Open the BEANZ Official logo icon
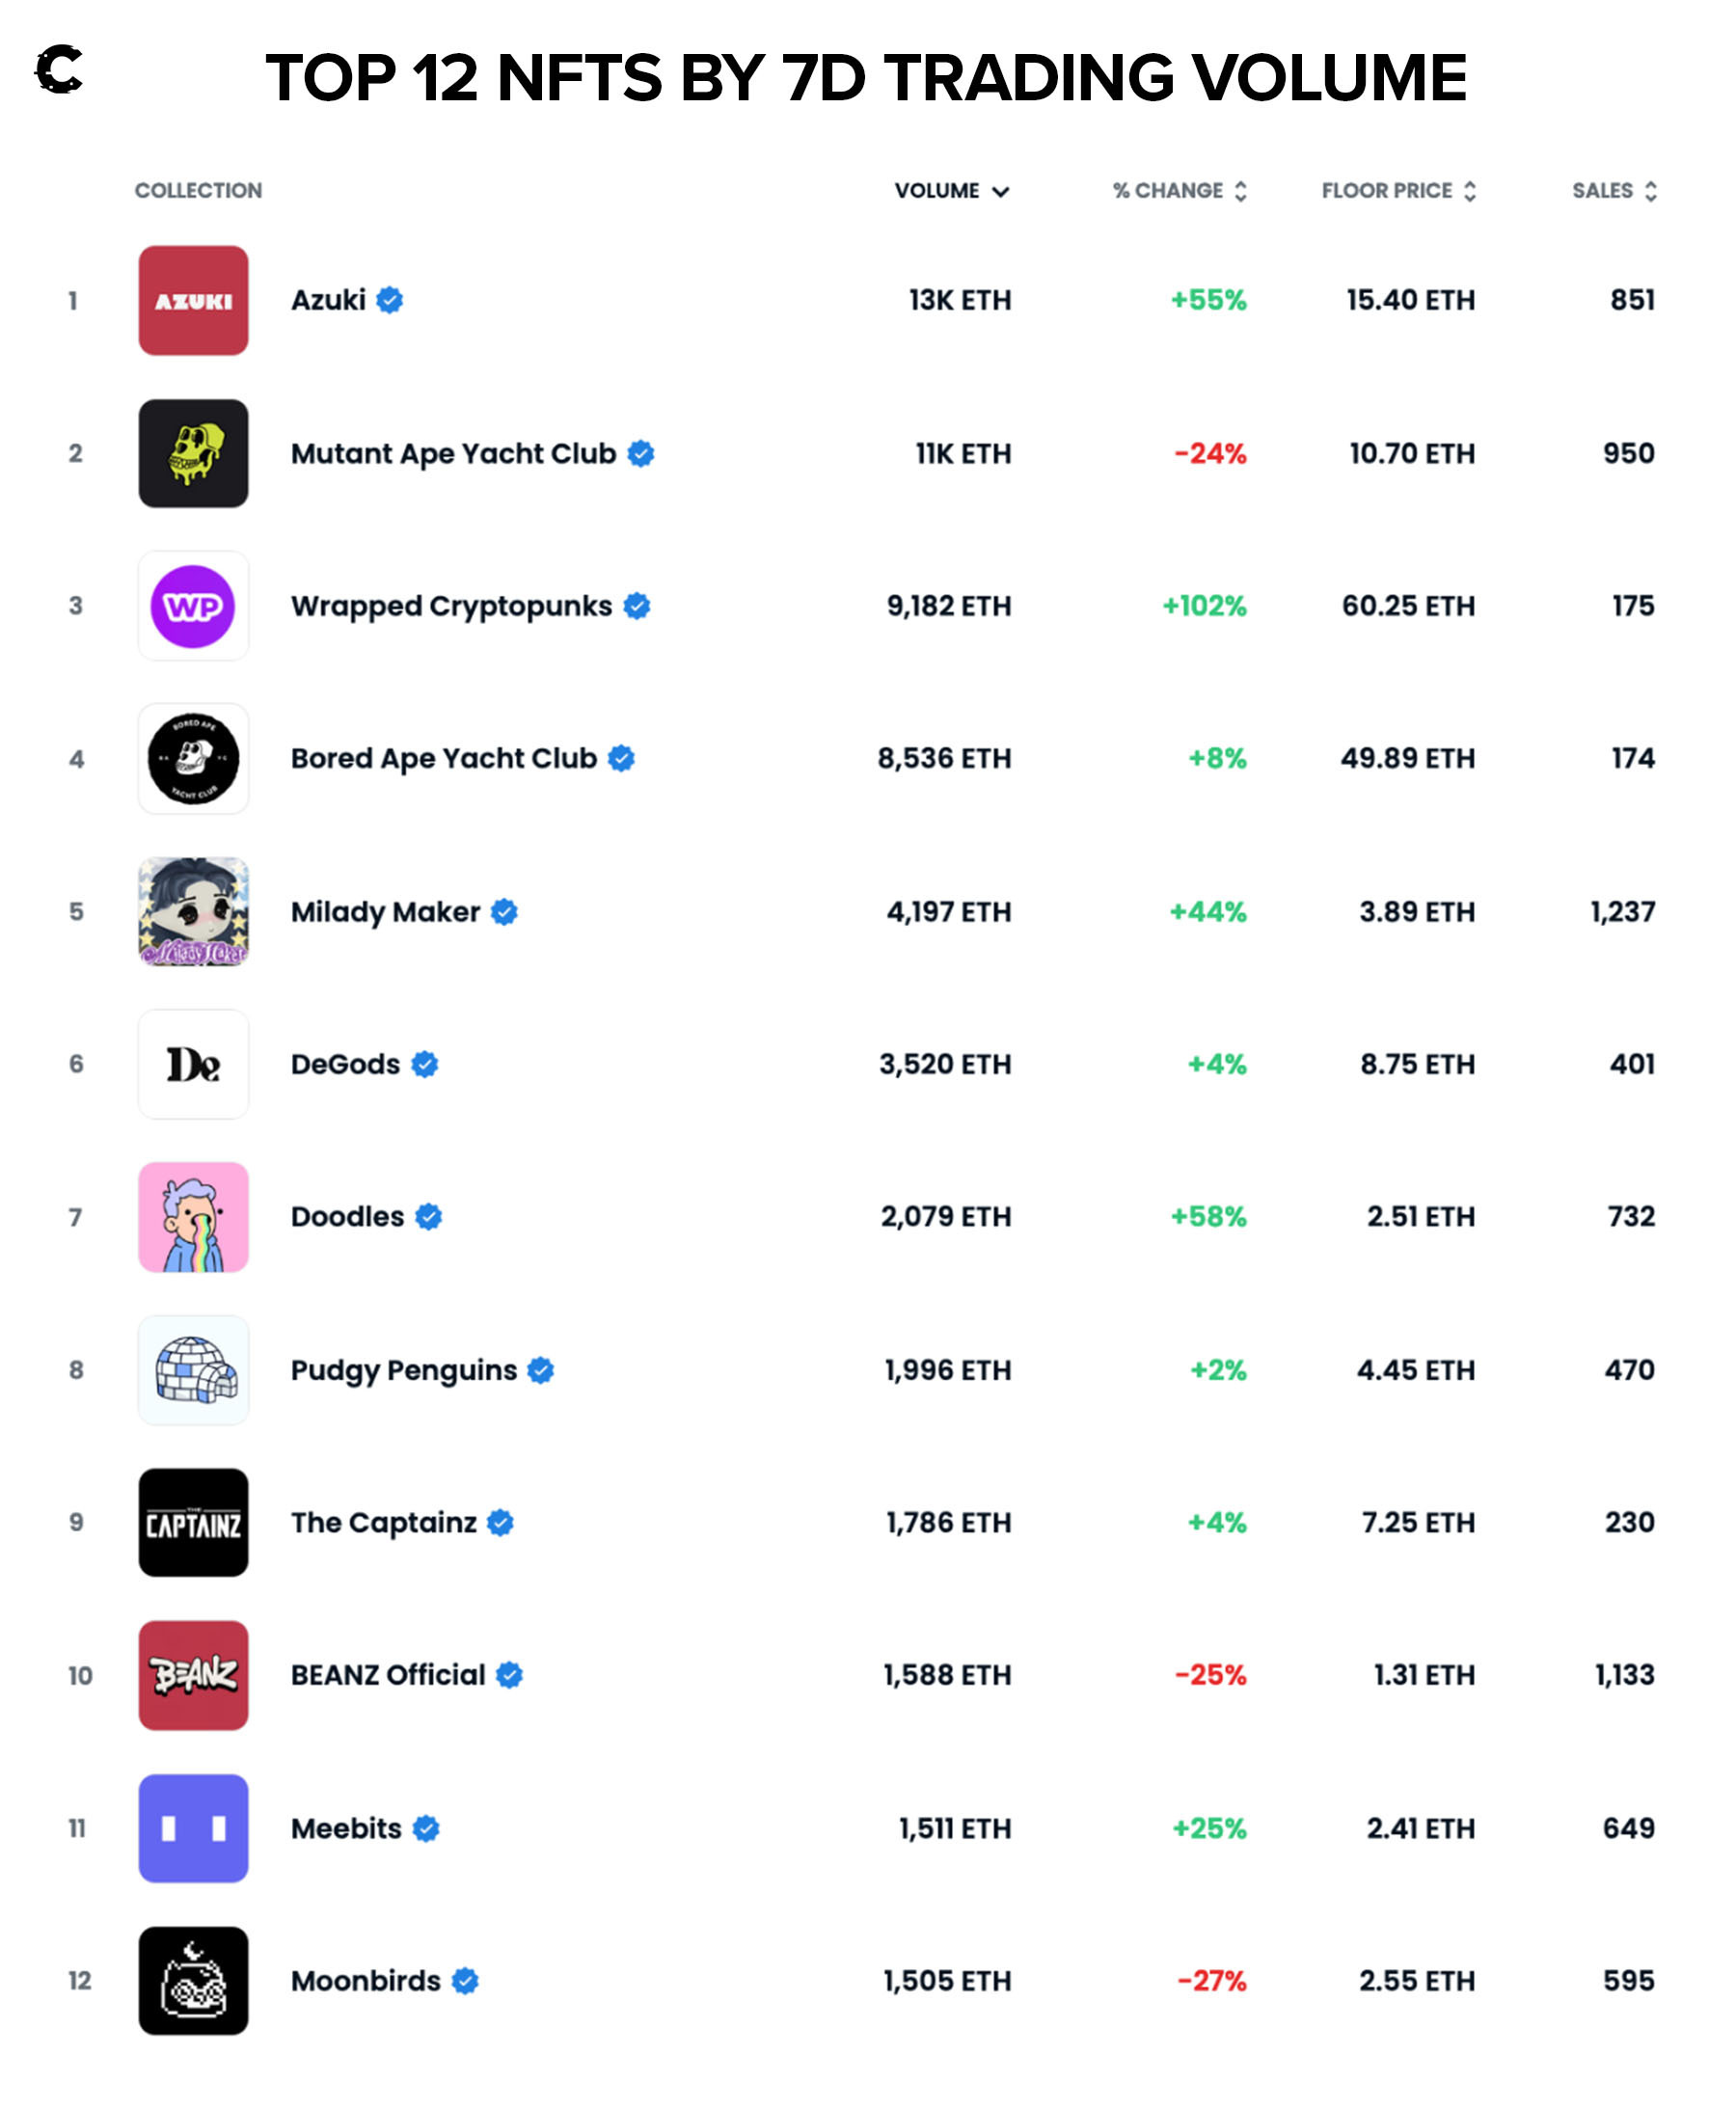The image size is (1736, 2110). point(193,1675)
